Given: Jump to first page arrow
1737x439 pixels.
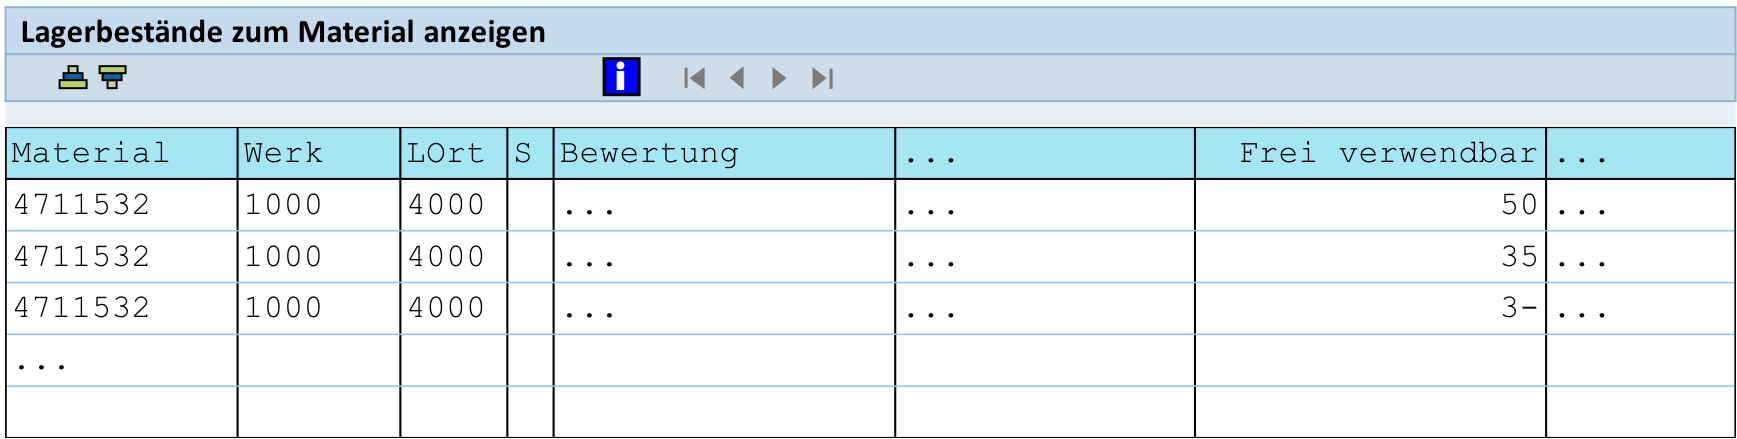Looking at the screenshot, I should point(694,78).
